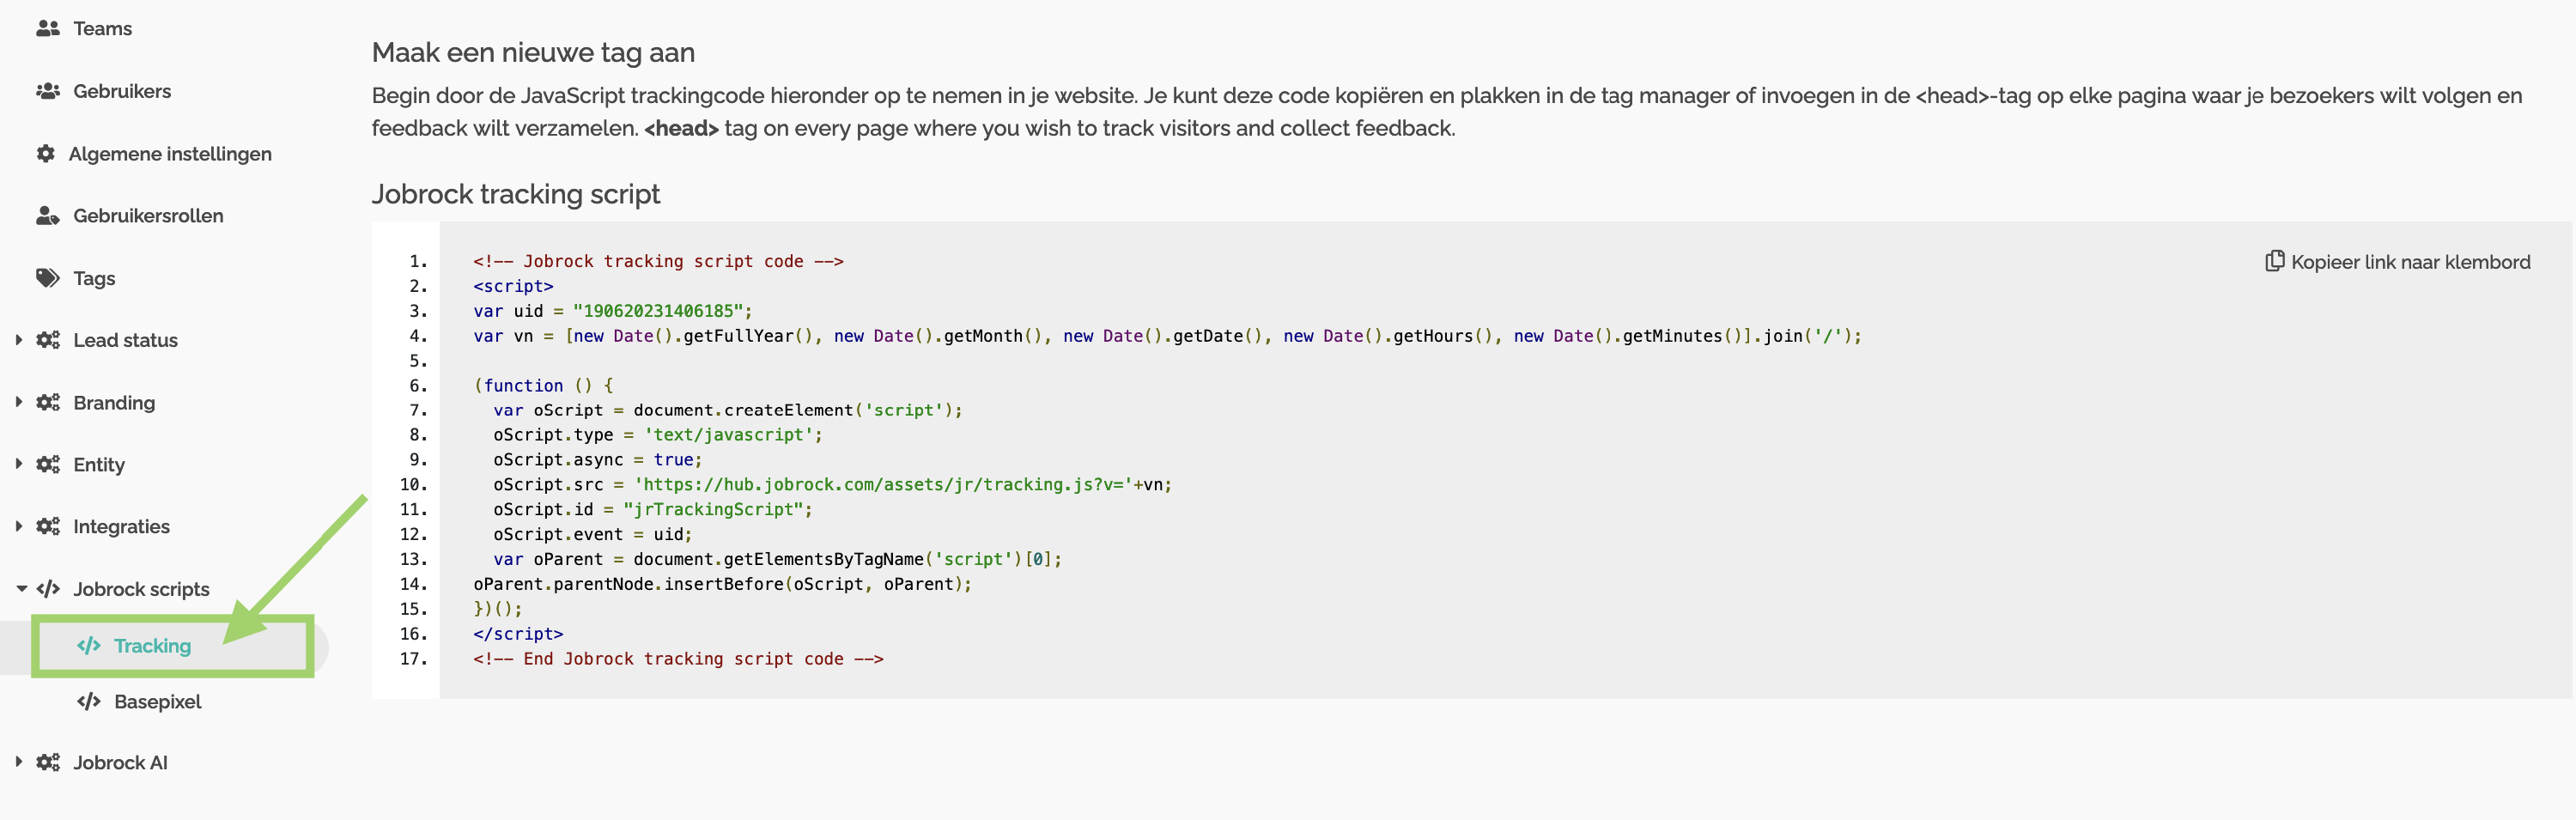Click the Integraties label
The image size is (2576, 820).
121,527
